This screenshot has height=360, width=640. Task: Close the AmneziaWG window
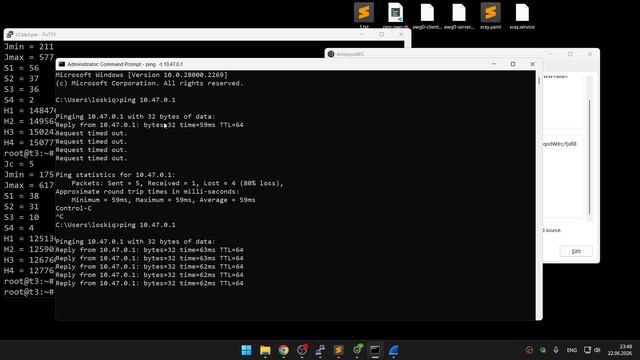(590, 54)
